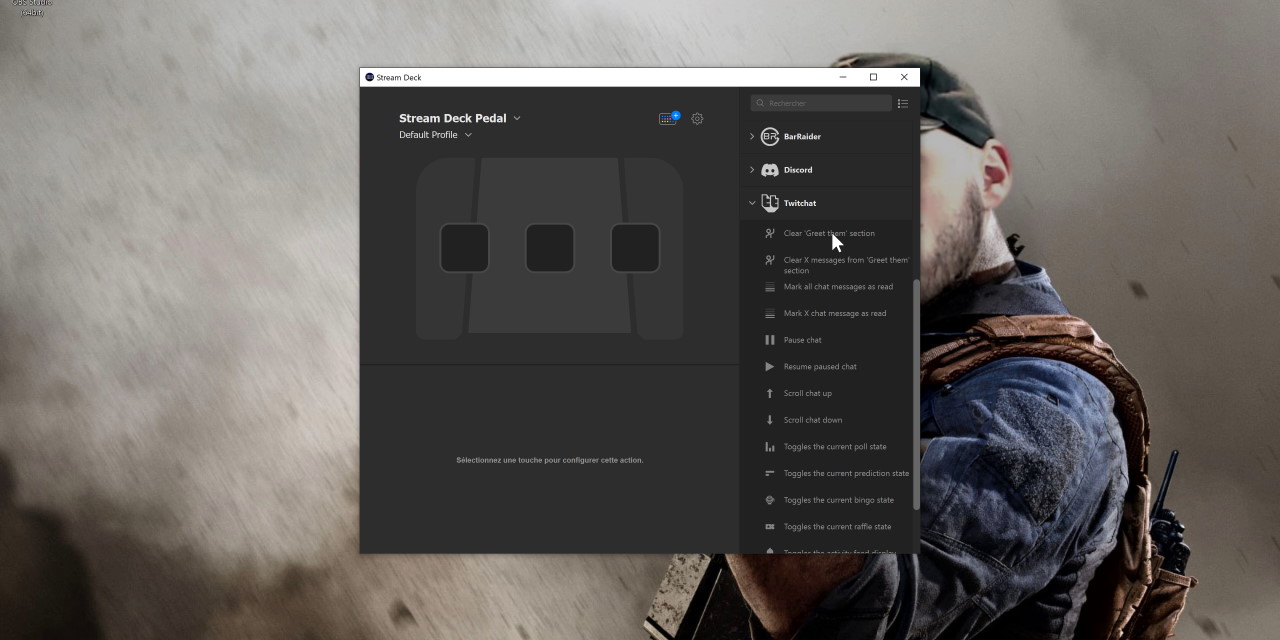Viewport: 1280px width, 640px height.
Task: Collapse the Twitchat plugin category
Action: click(752, 203)
